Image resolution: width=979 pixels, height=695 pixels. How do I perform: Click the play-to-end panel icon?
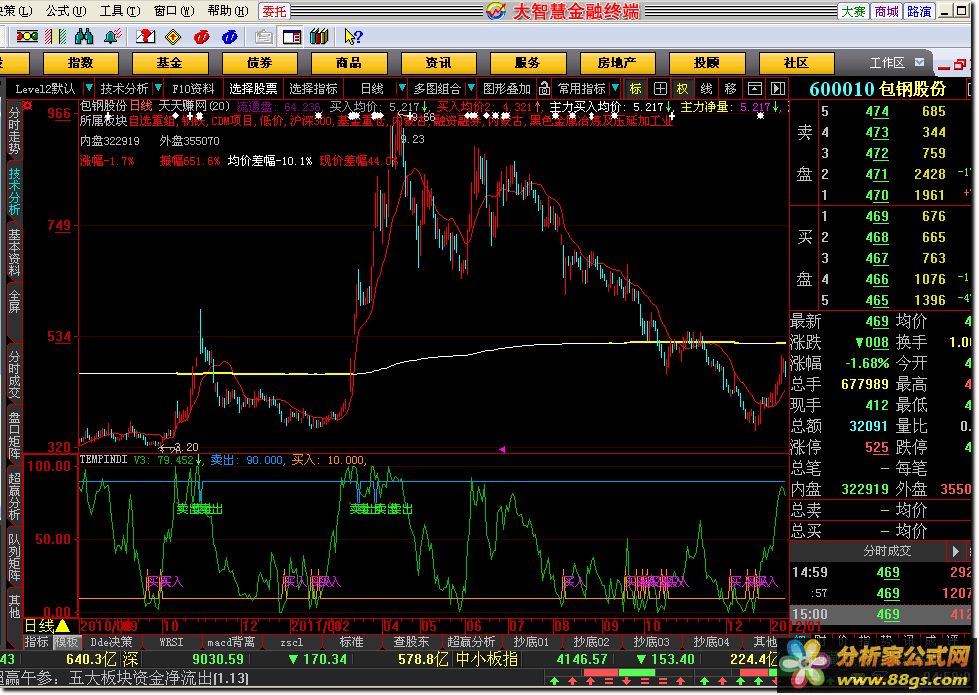tap(777, 89)
